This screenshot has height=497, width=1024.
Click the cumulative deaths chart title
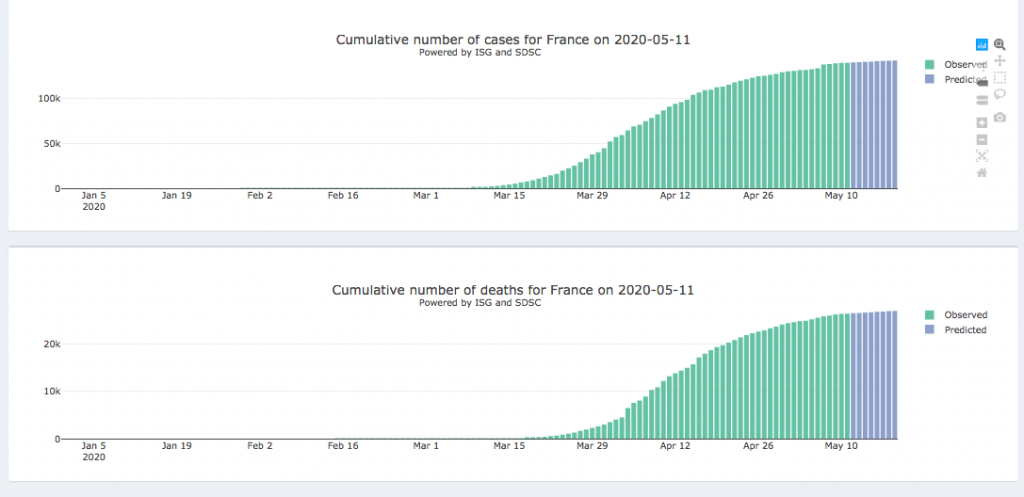[x=513, y=290]
